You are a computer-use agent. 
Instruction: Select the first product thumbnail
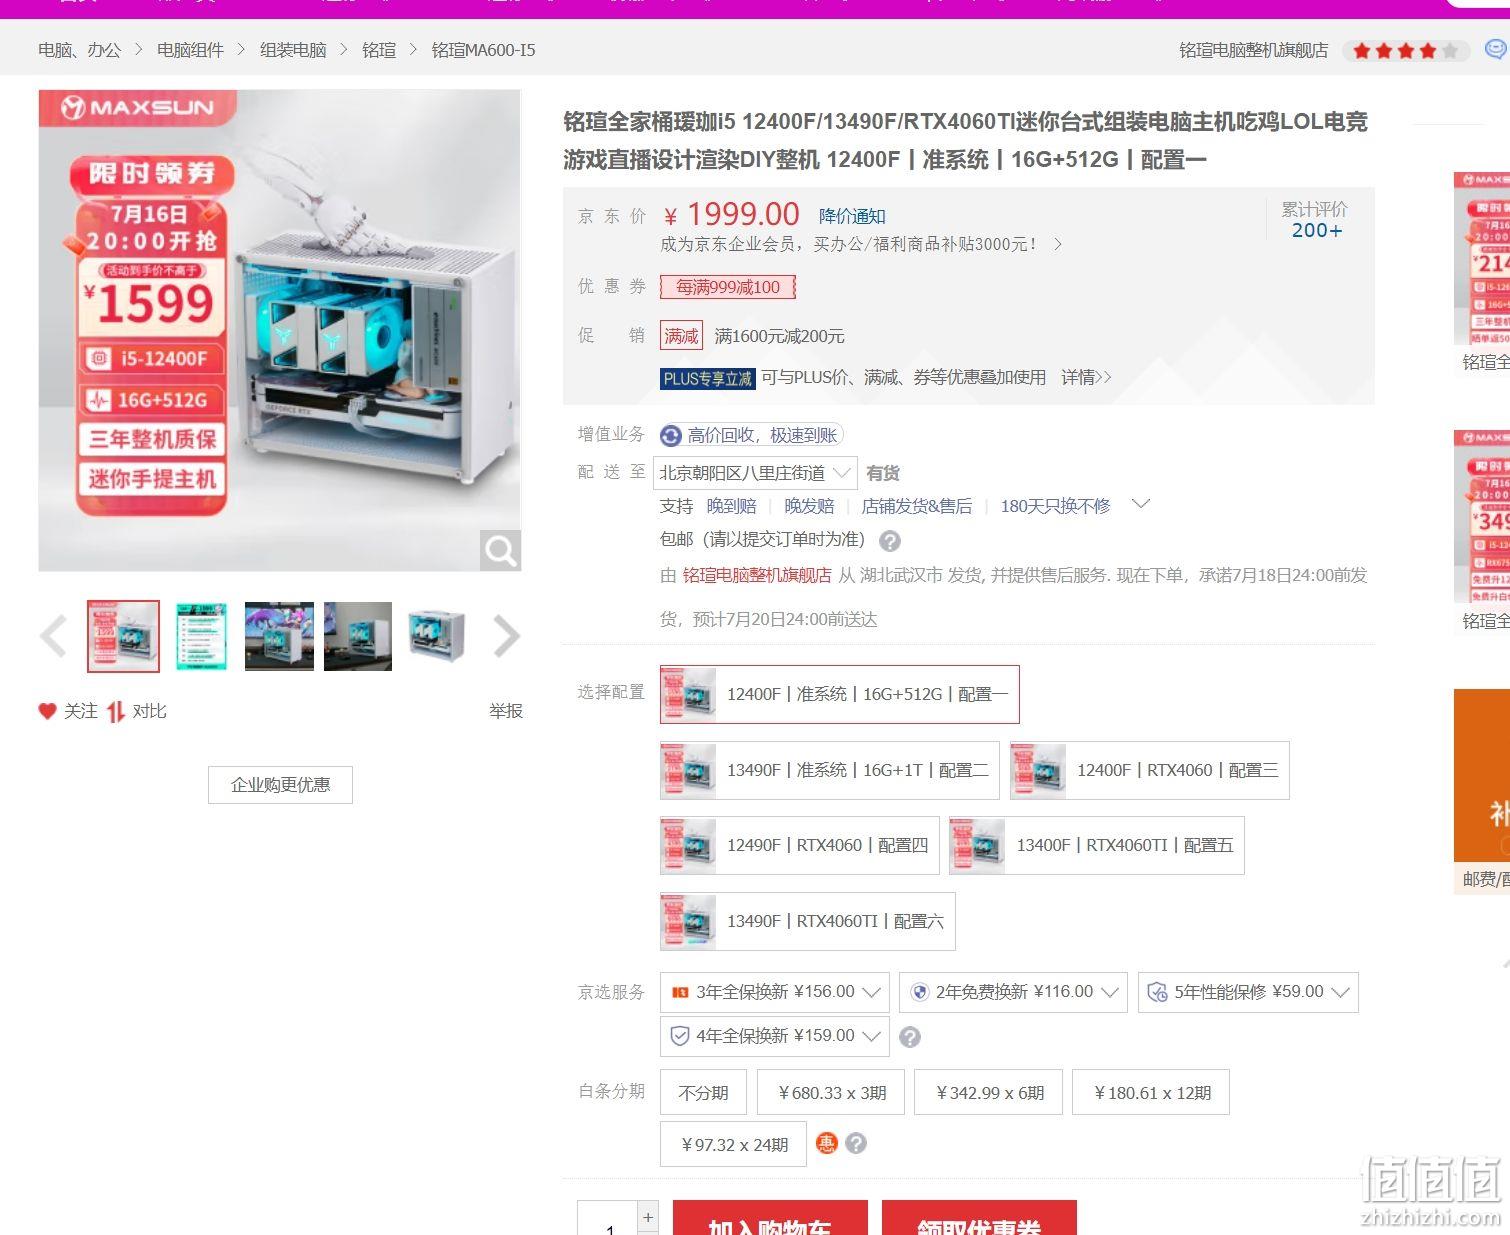pyautogui.click(x=123, y=636)
